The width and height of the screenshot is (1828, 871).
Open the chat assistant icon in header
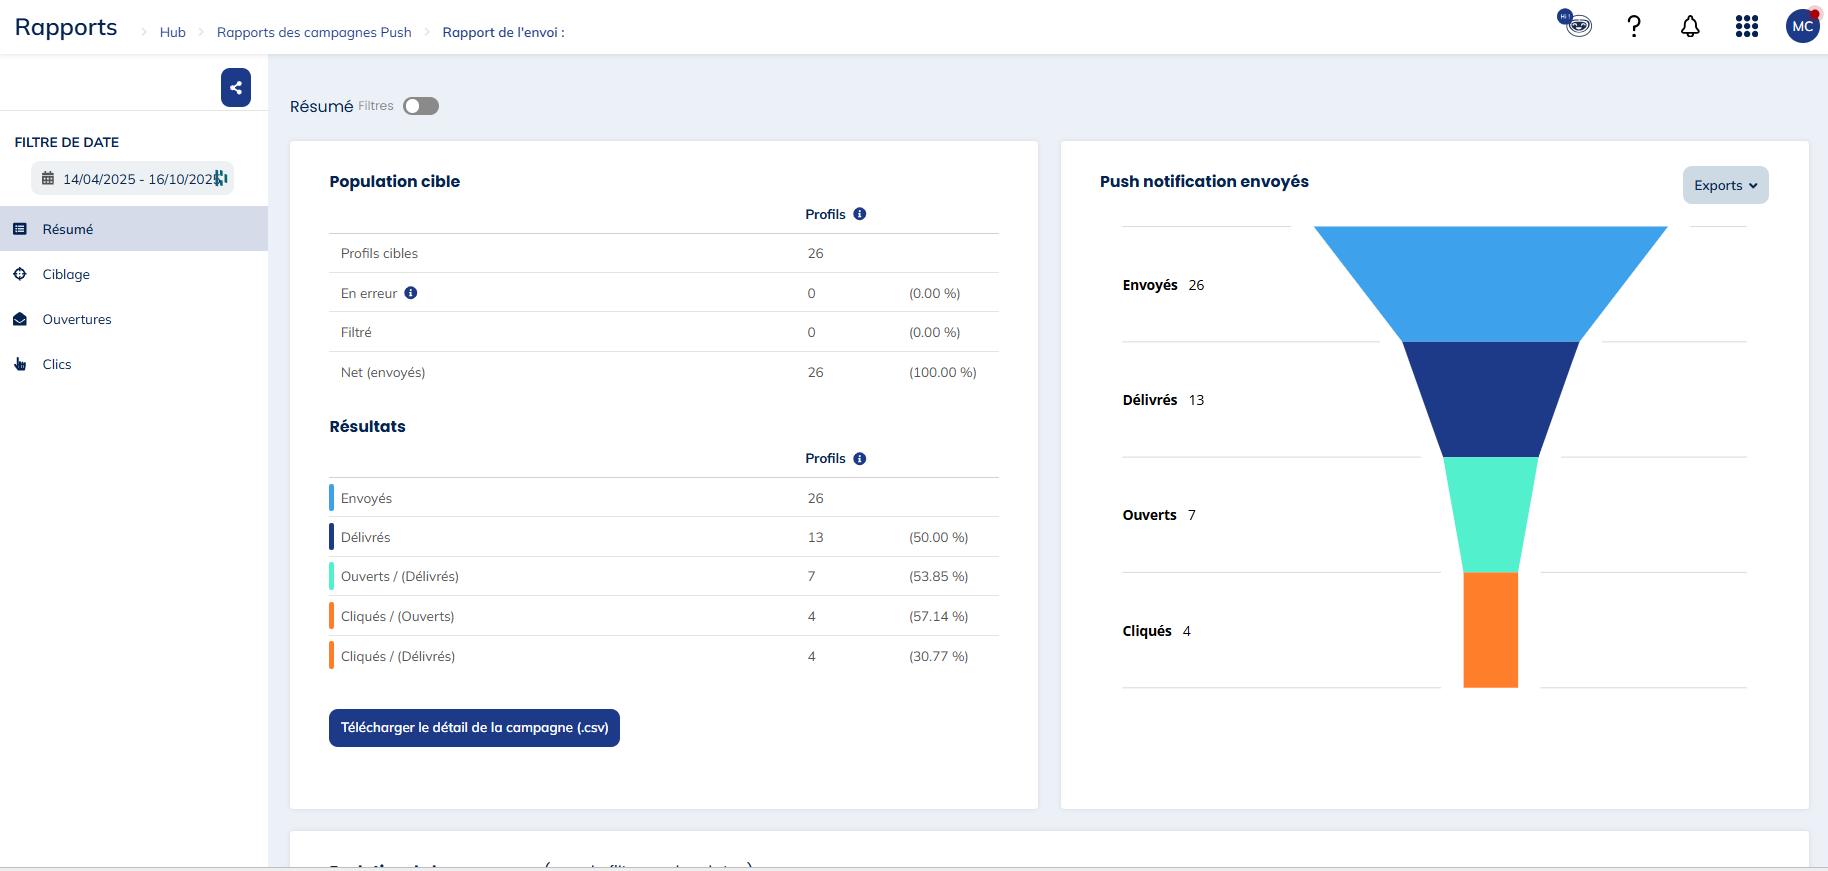tap(1575, 23)
